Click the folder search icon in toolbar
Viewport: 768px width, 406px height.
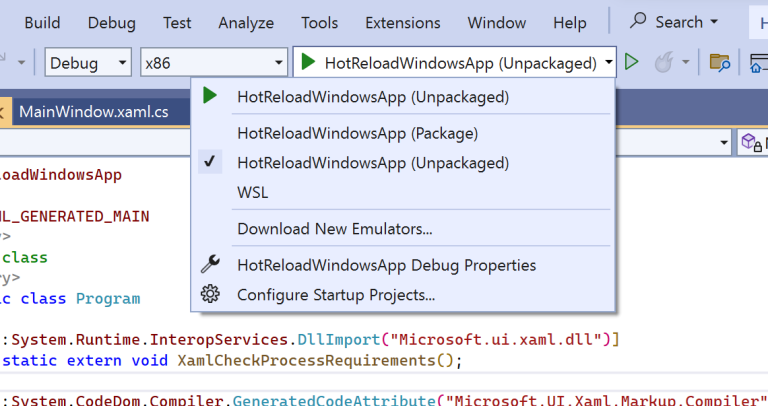tap(719, 62)
